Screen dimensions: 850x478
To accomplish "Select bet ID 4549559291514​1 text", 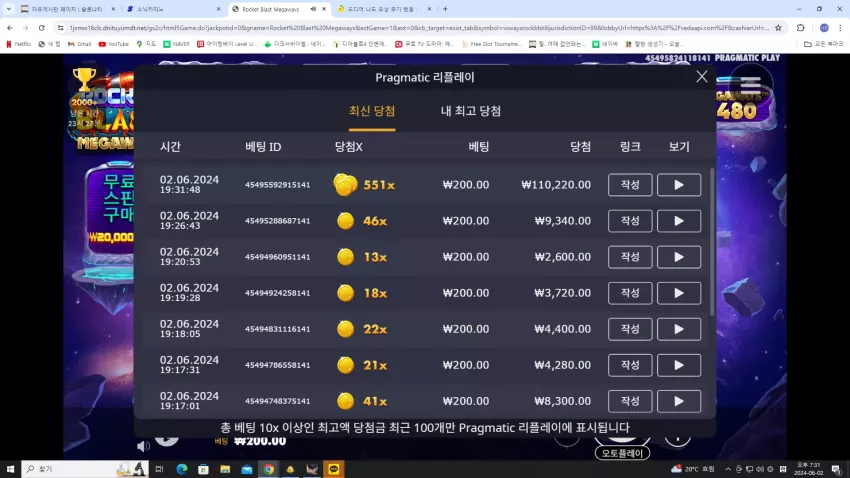I will (278, 185).
